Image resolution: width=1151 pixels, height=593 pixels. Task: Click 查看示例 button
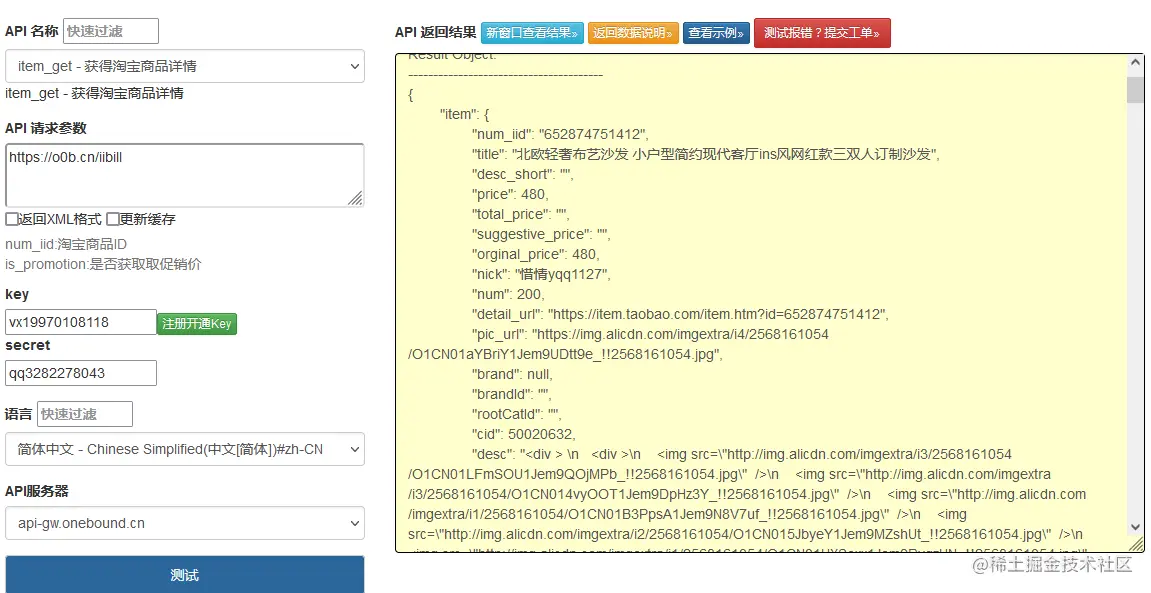(716, 33)
